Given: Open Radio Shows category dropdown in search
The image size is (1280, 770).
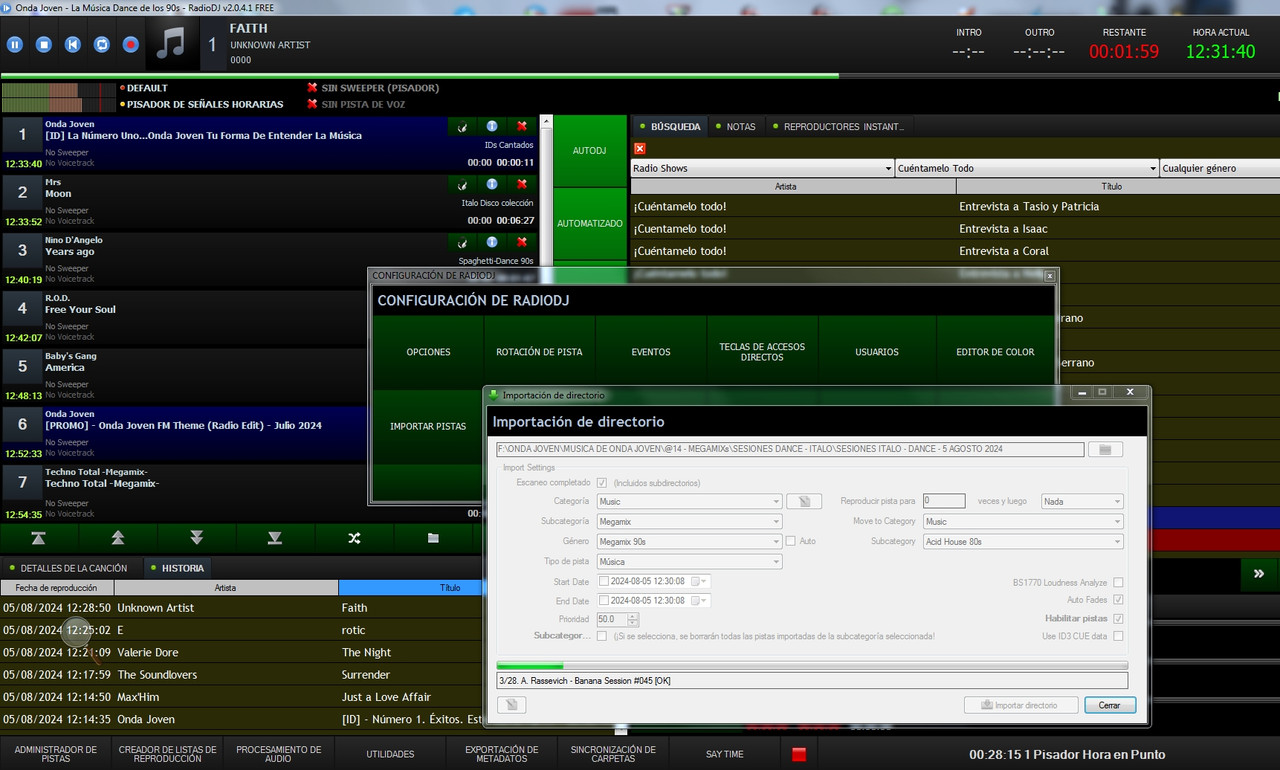Looking at the screenshot, I should point(762,168).
